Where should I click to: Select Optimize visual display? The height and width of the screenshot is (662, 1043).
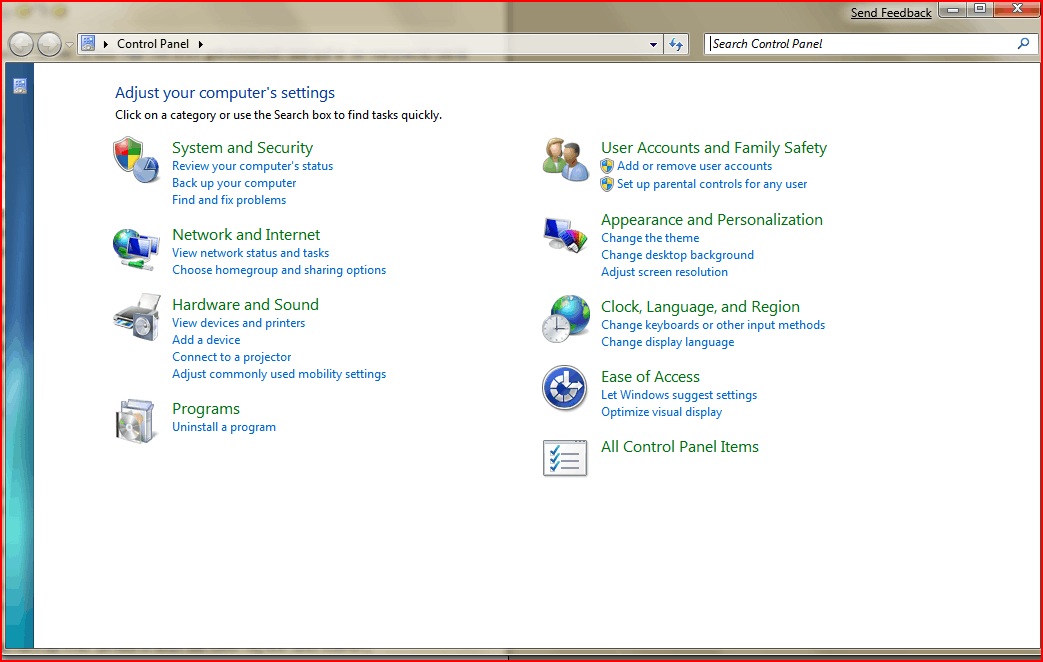coord(661,412)
